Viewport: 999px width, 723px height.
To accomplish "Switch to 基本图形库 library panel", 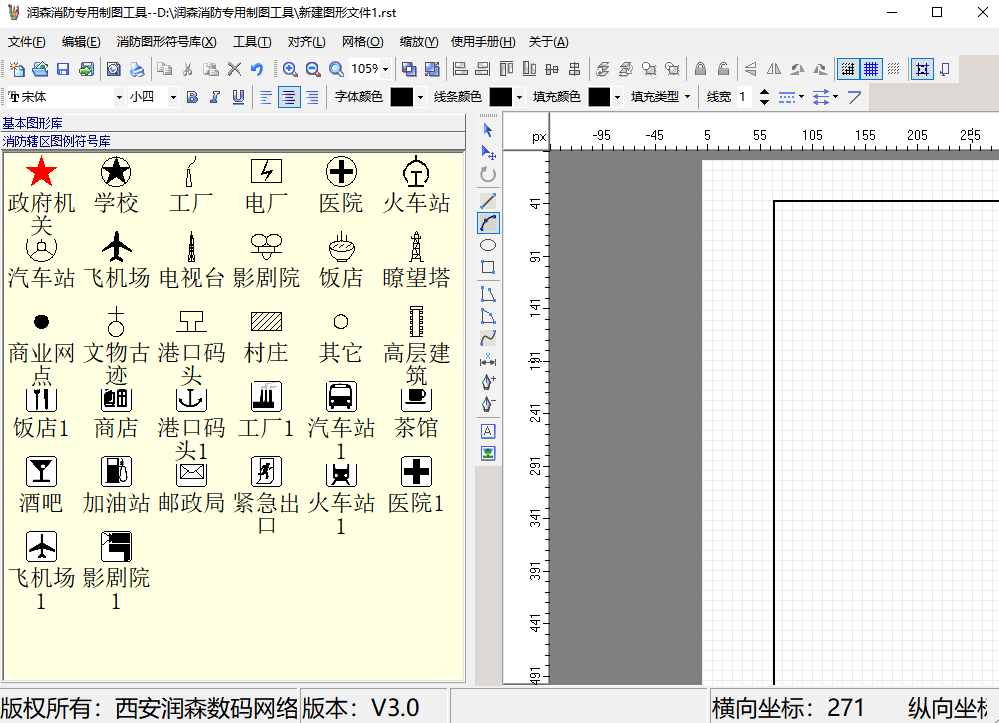I will click(x=32, y=123).
